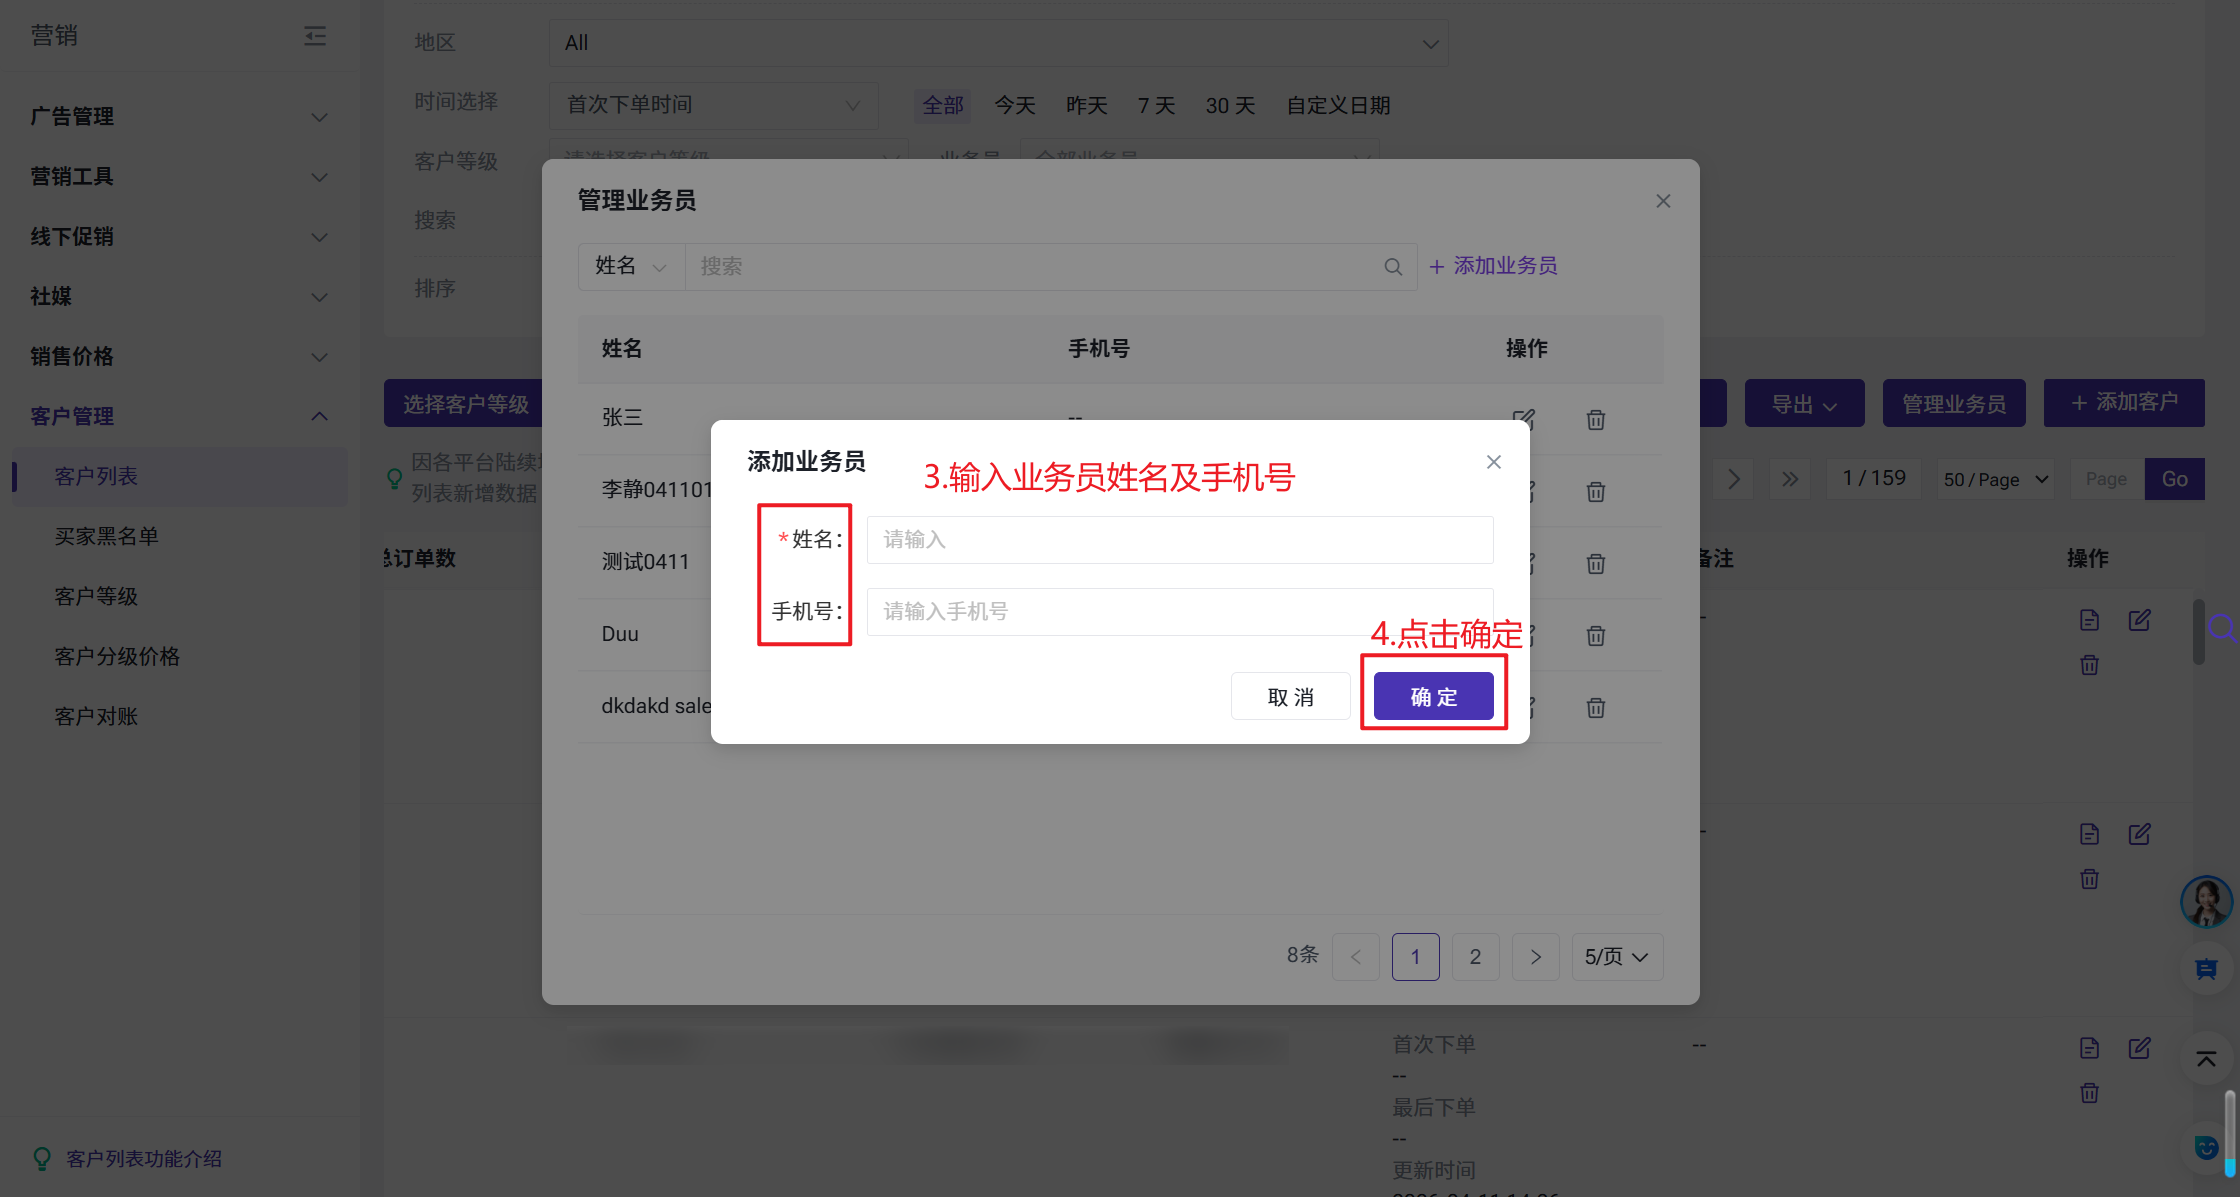The height and width of the screenshot is (1197, 2240).
Task: Click the 确定 confirm button
Action: tap(1433, 697)
